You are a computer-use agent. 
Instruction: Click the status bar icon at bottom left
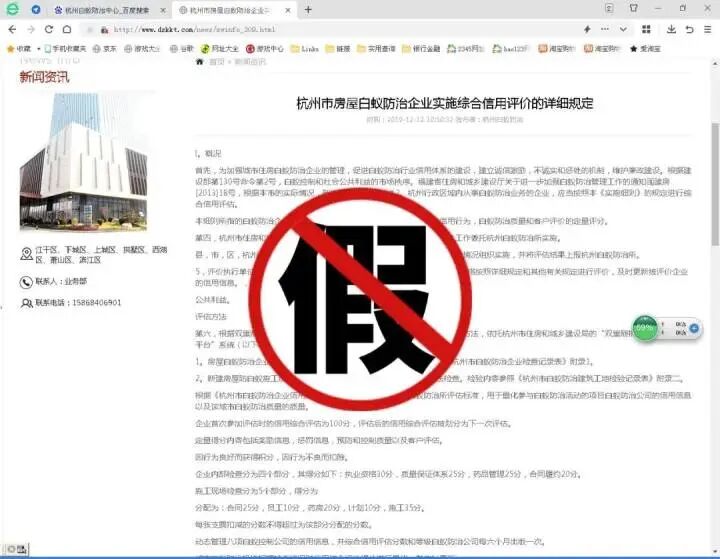pos(17,549)
